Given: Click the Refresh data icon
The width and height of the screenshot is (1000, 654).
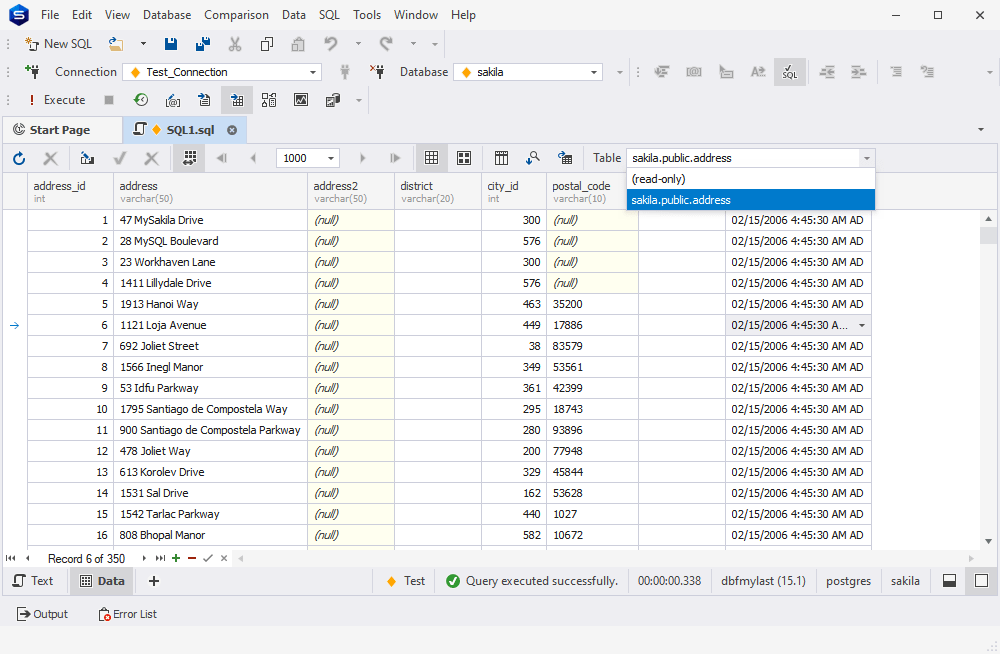Looking at the screenshot, I should click(x=19, y=158).
